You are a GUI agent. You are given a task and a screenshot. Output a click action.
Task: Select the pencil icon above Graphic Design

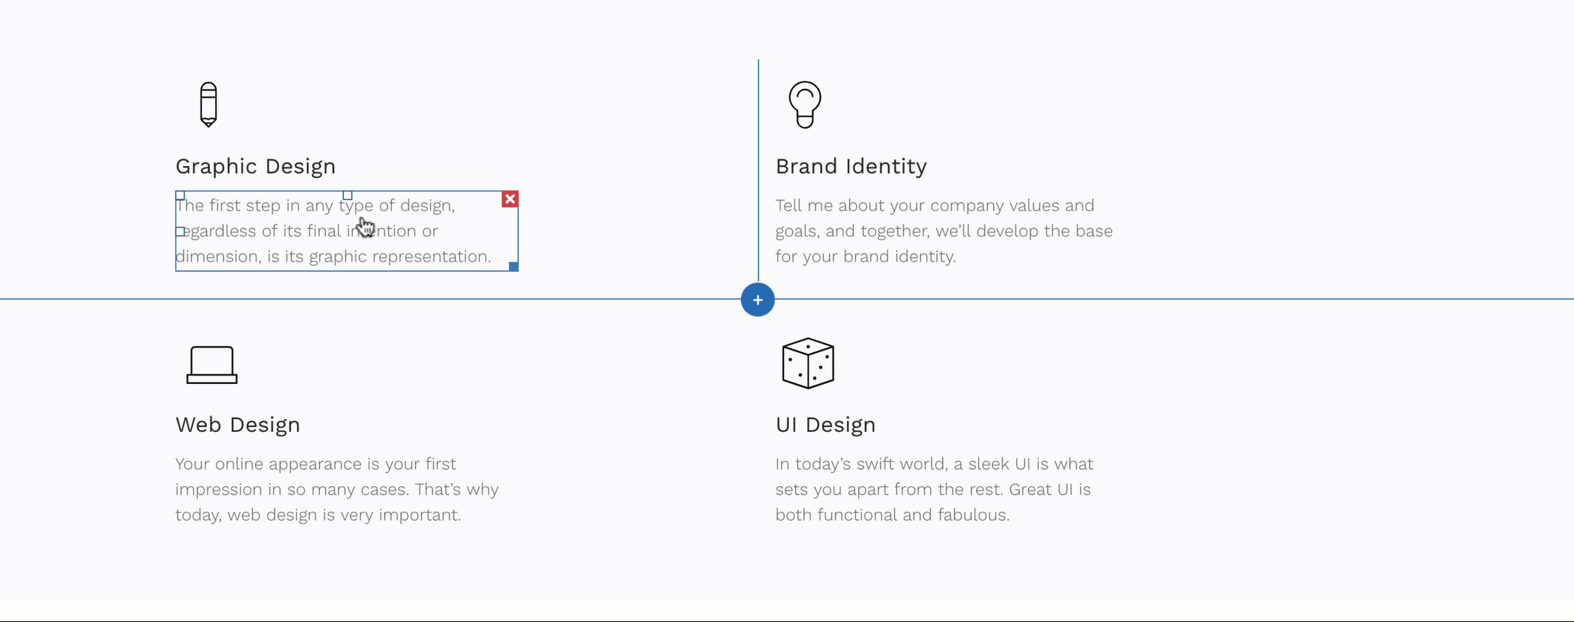click(x=208, y=105)
